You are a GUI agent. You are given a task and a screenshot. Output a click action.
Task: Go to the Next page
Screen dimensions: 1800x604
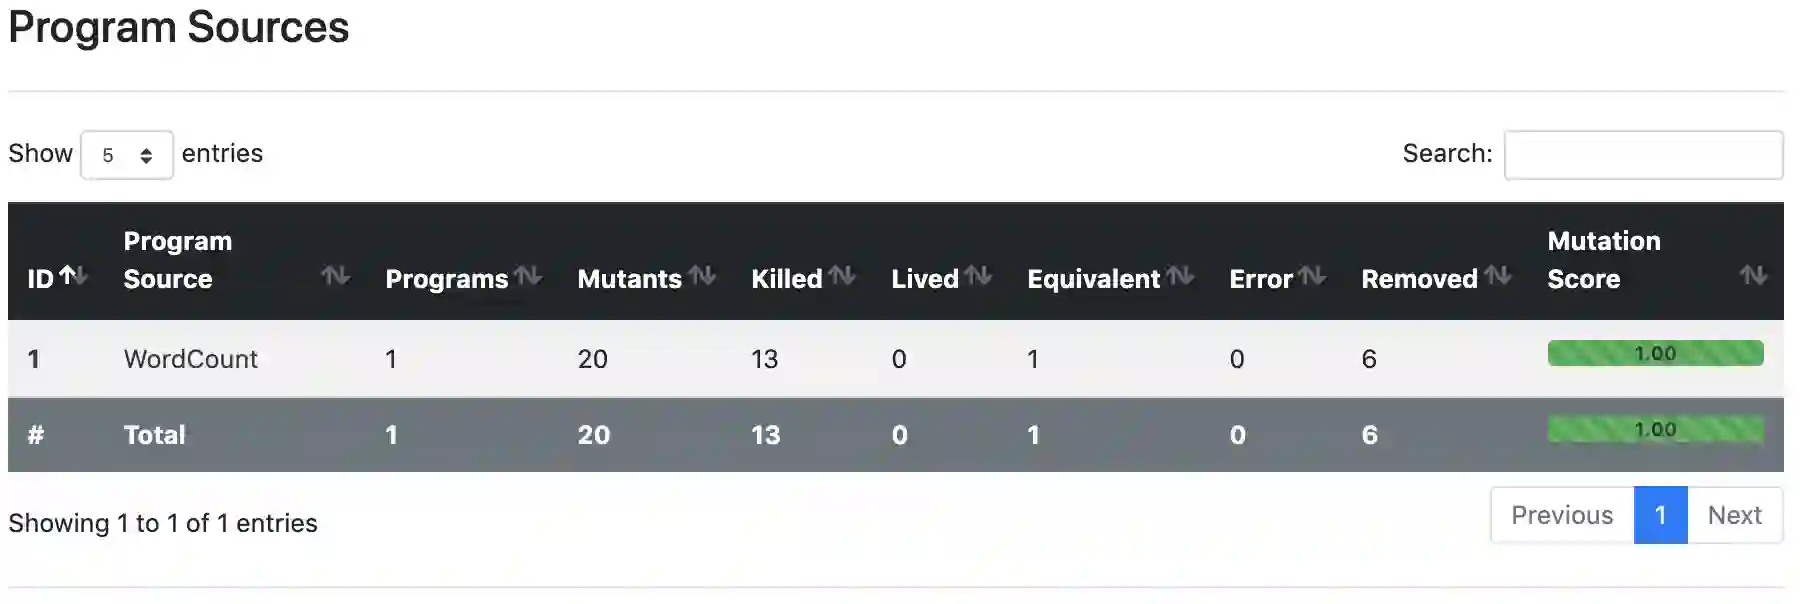coord(1734,515)
